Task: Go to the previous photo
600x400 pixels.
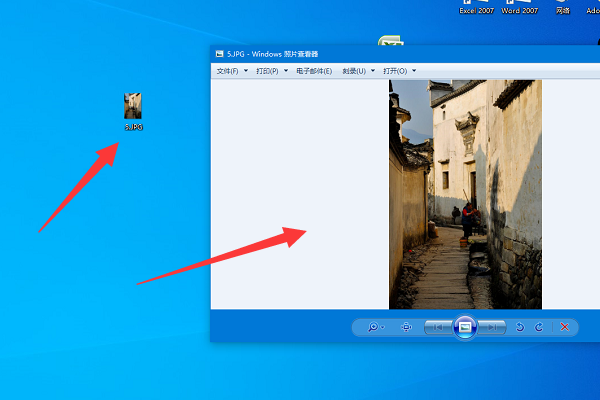Action: point(438,327)
